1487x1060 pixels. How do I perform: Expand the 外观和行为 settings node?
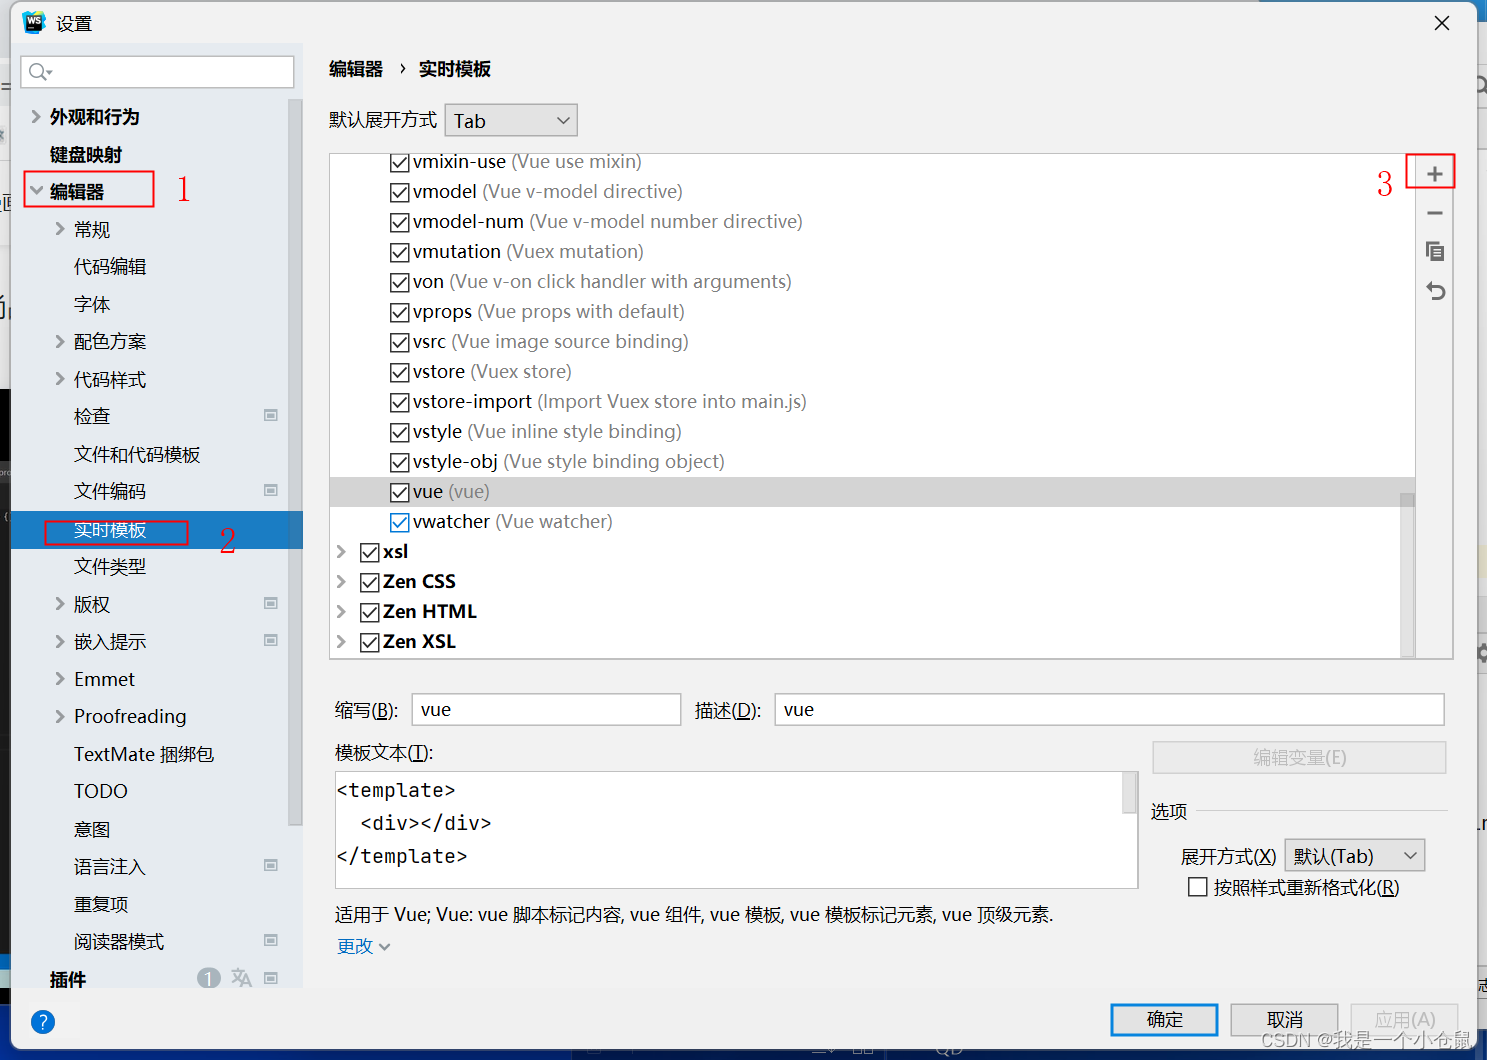click(x=36, y=117)
